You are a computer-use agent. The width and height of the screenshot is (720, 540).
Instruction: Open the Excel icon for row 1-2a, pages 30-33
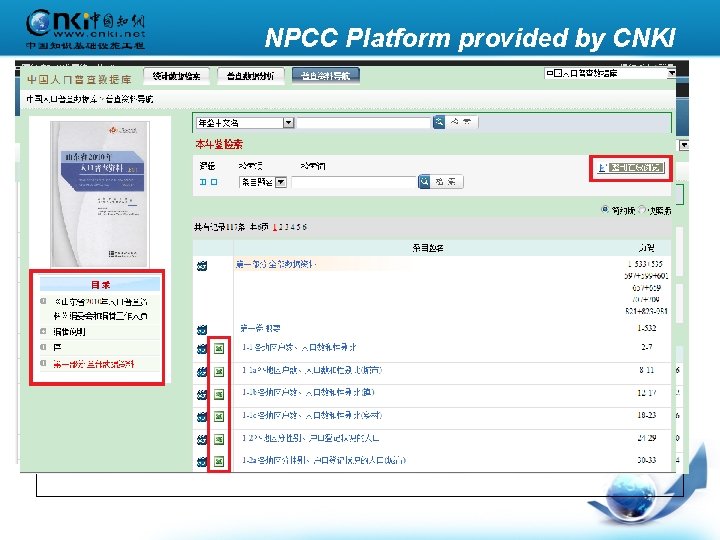pyautogui.click(x=219, y=461)
